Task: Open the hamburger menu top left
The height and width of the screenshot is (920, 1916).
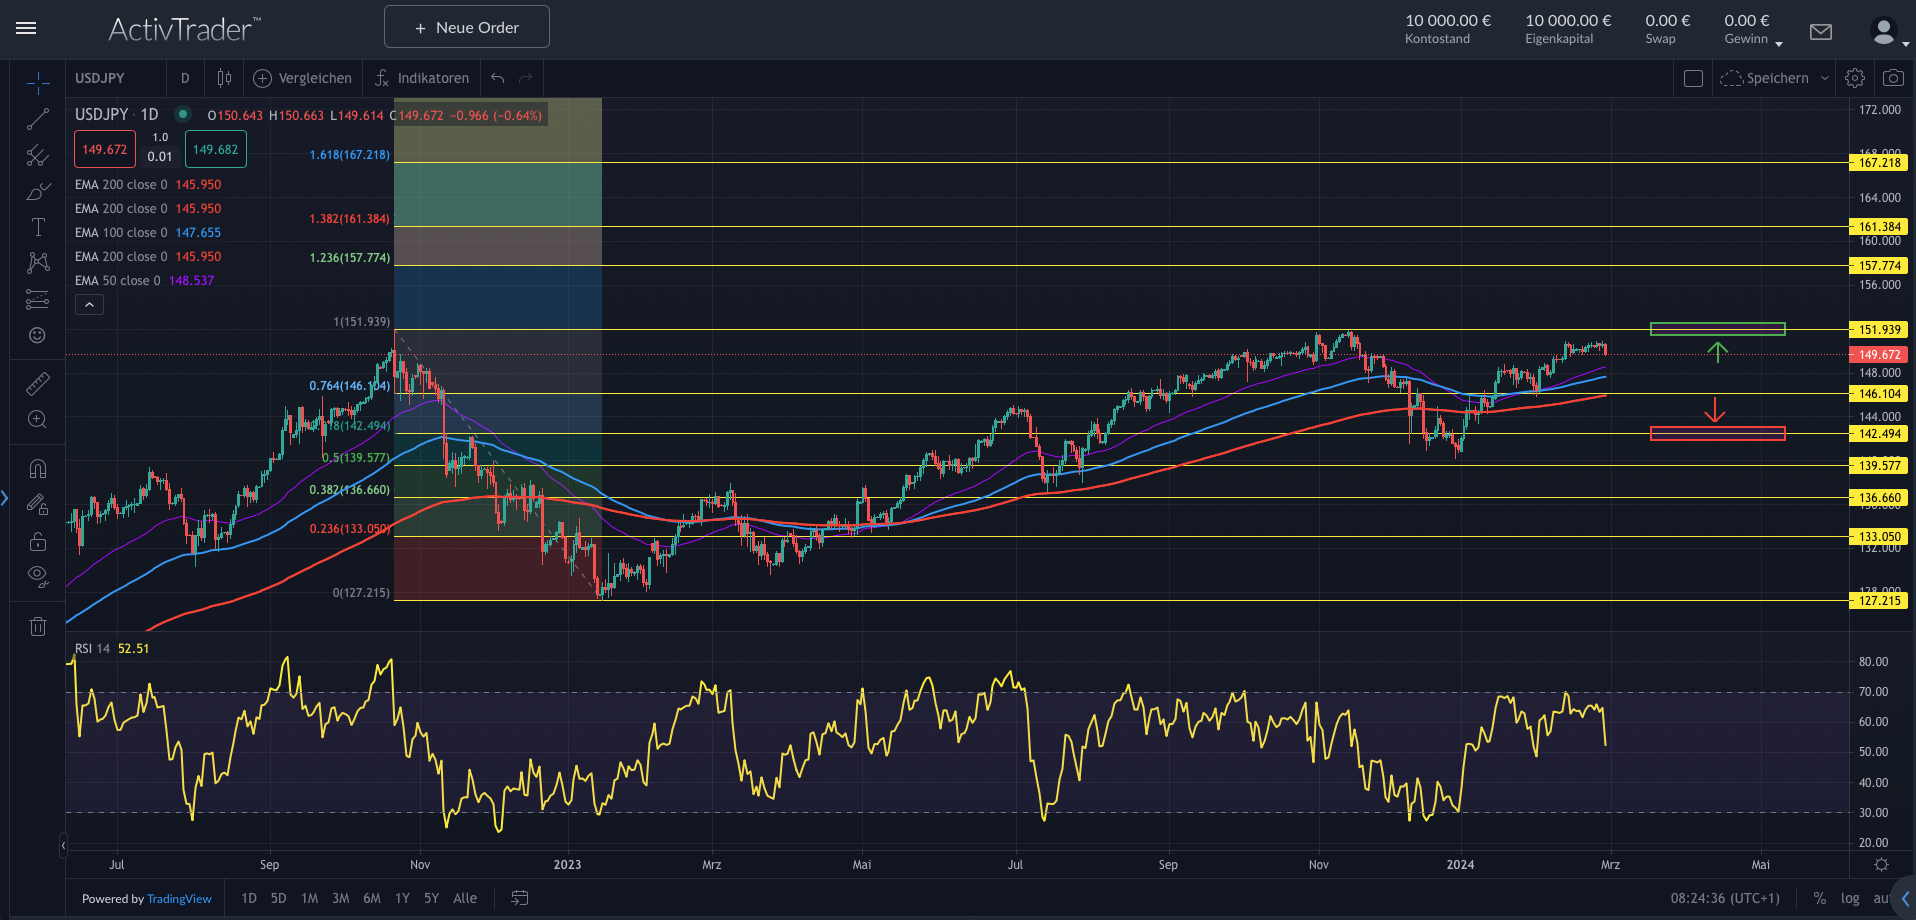Action: click(26, 28)
